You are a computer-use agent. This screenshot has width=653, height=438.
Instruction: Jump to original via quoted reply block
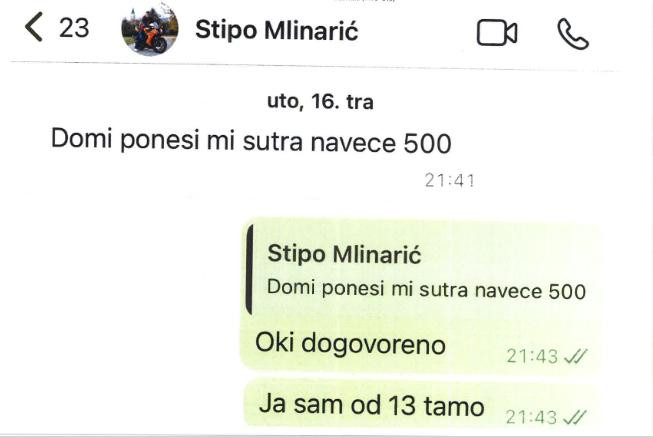point(421,271)
